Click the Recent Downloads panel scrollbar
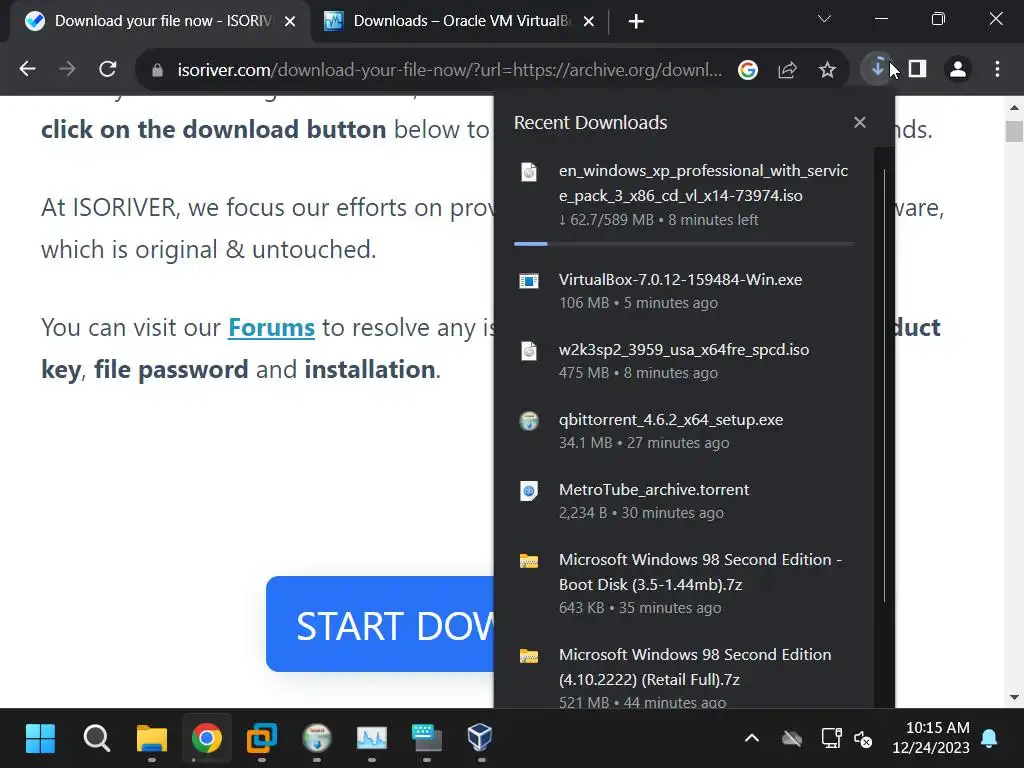 pyautogui.click(x=884, y=385)
